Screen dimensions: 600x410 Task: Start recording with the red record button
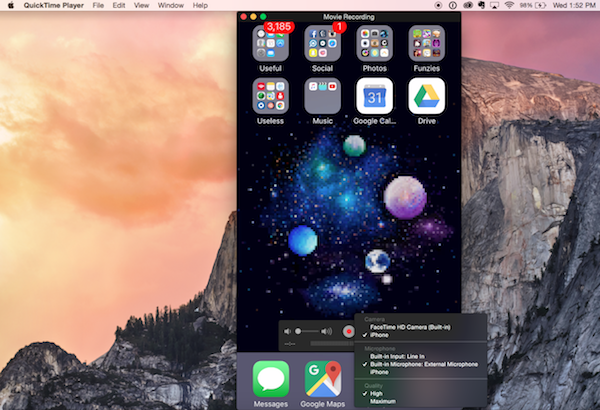click(x=349, y=331)
